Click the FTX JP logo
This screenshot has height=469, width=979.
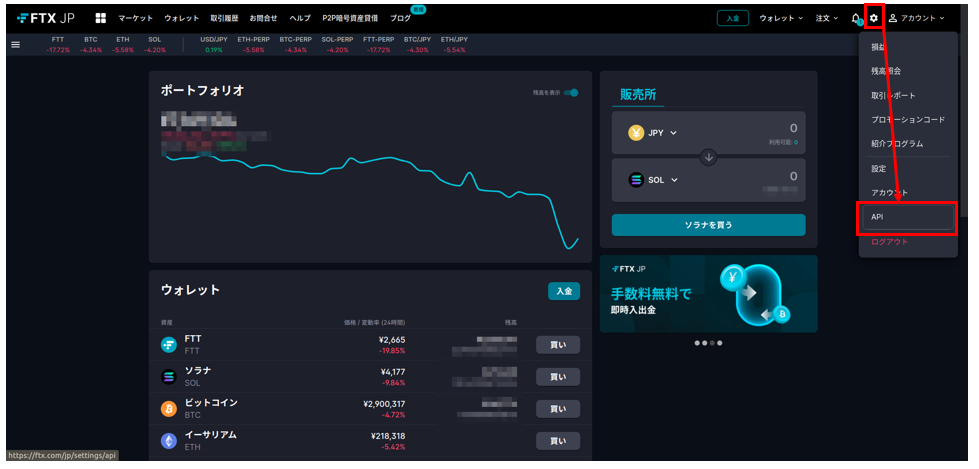[x=46, y=18]
